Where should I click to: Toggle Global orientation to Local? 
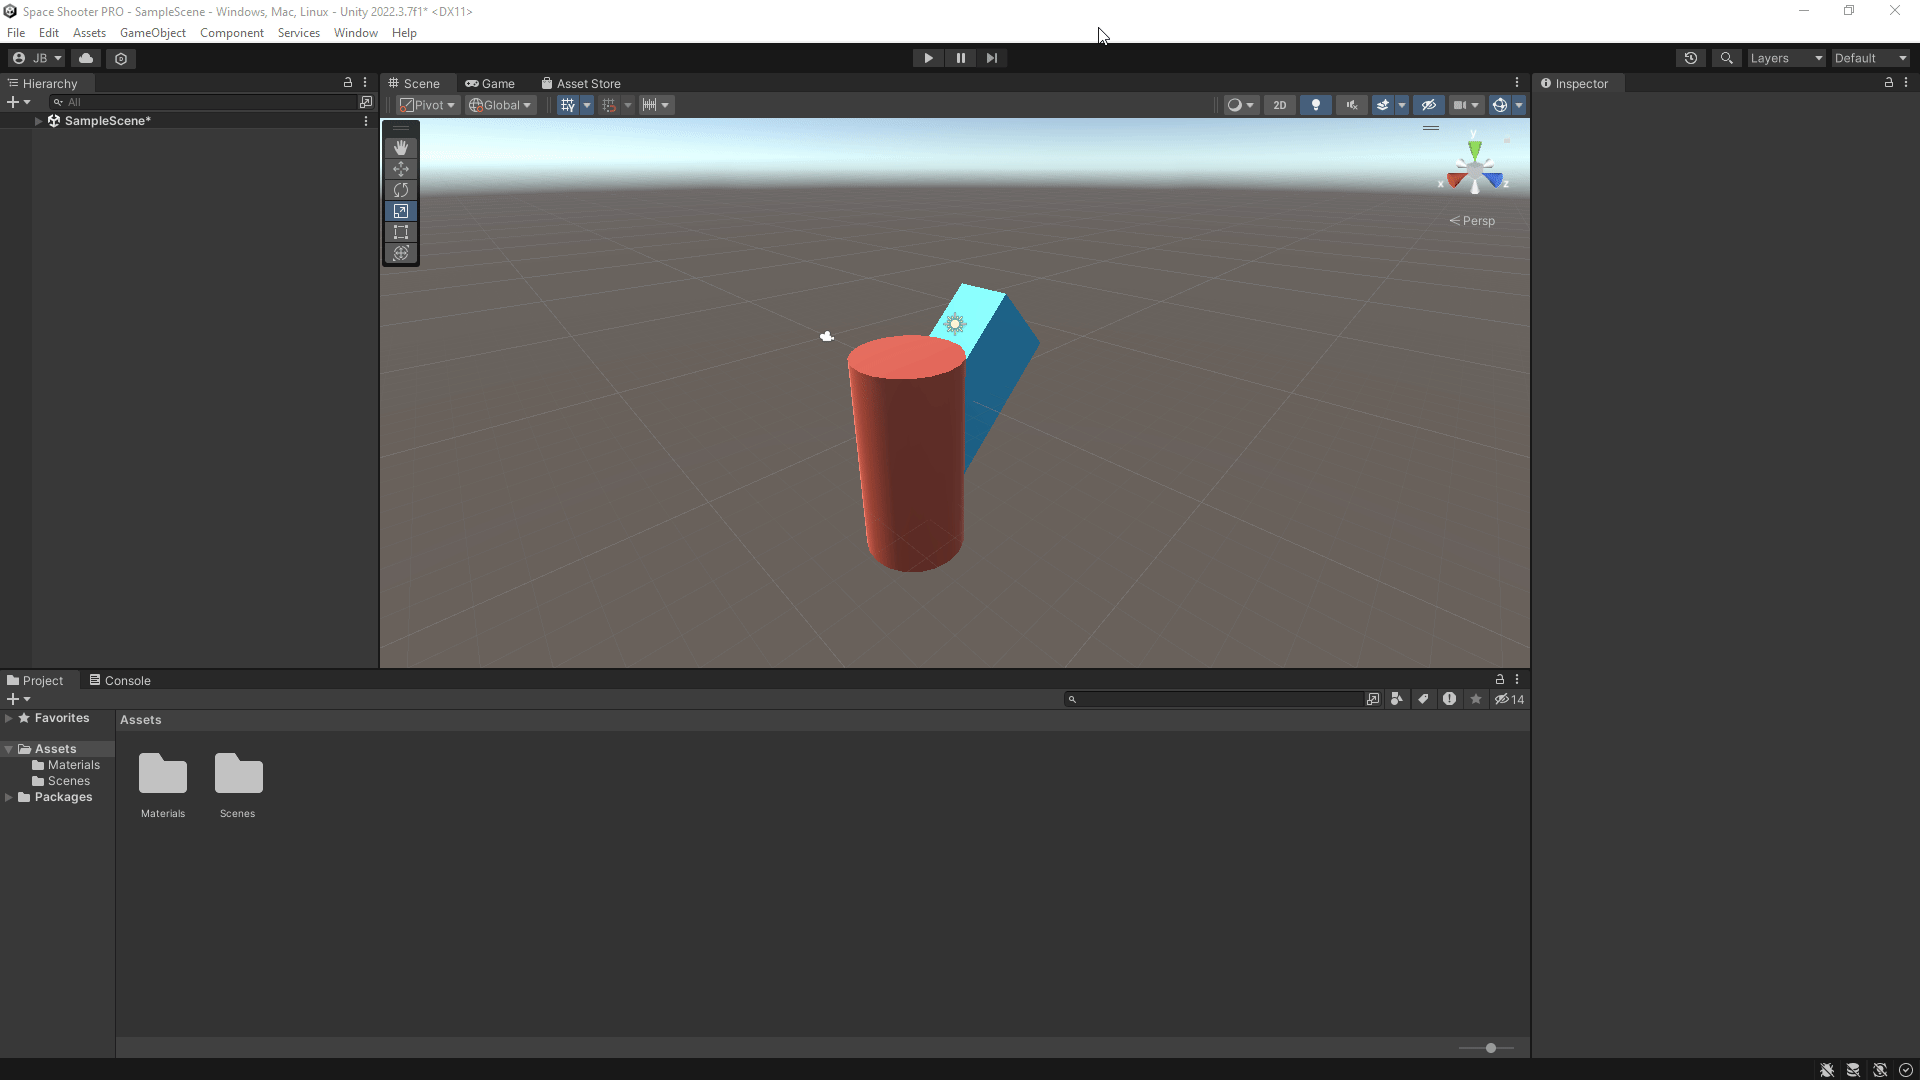500,104
